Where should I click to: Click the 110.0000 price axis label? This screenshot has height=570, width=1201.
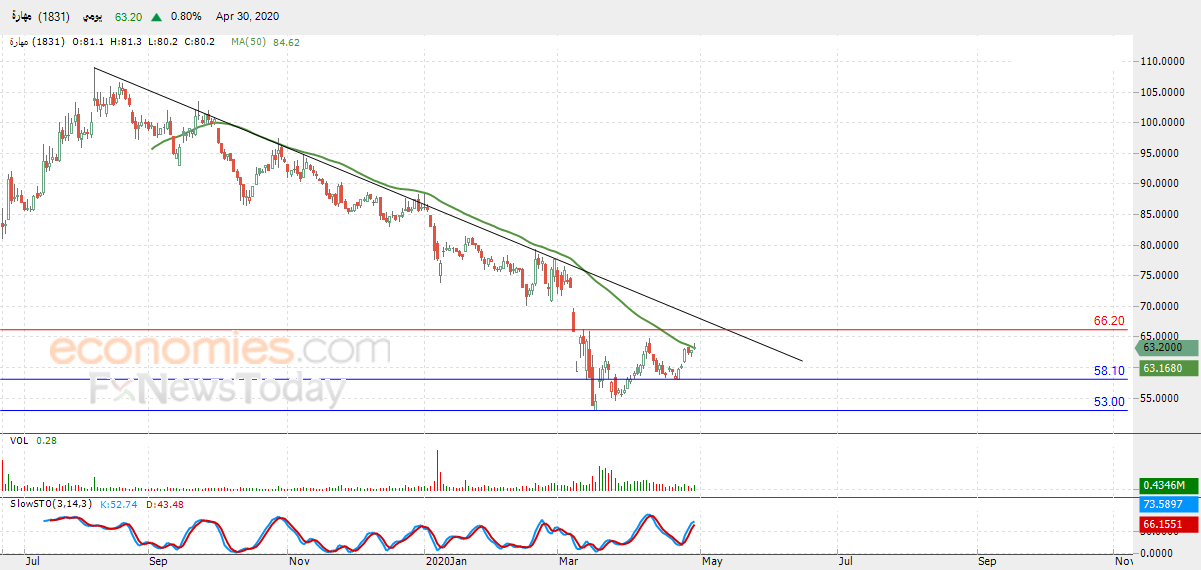coord(1165,62)
